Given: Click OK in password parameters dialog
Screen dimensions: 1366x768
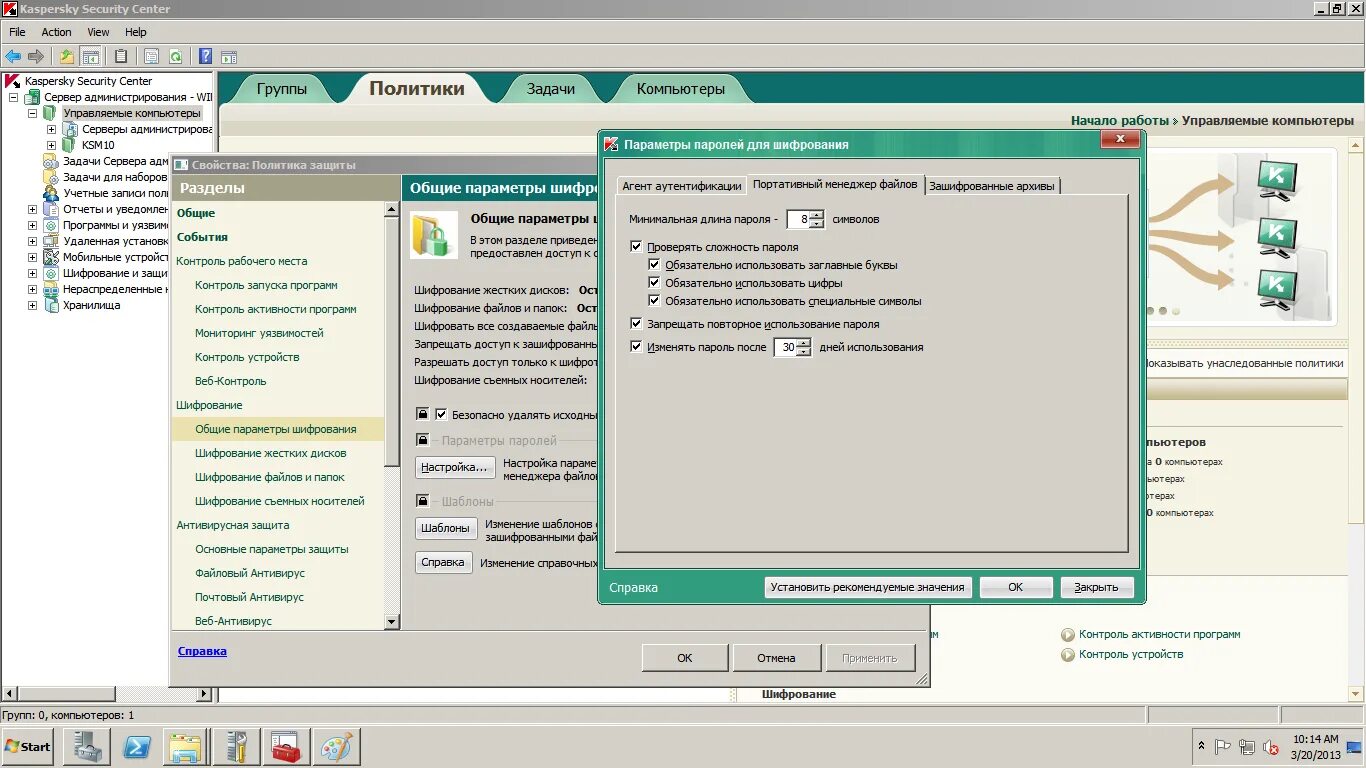Looking at the screenshot, I should coord(1016,587).
